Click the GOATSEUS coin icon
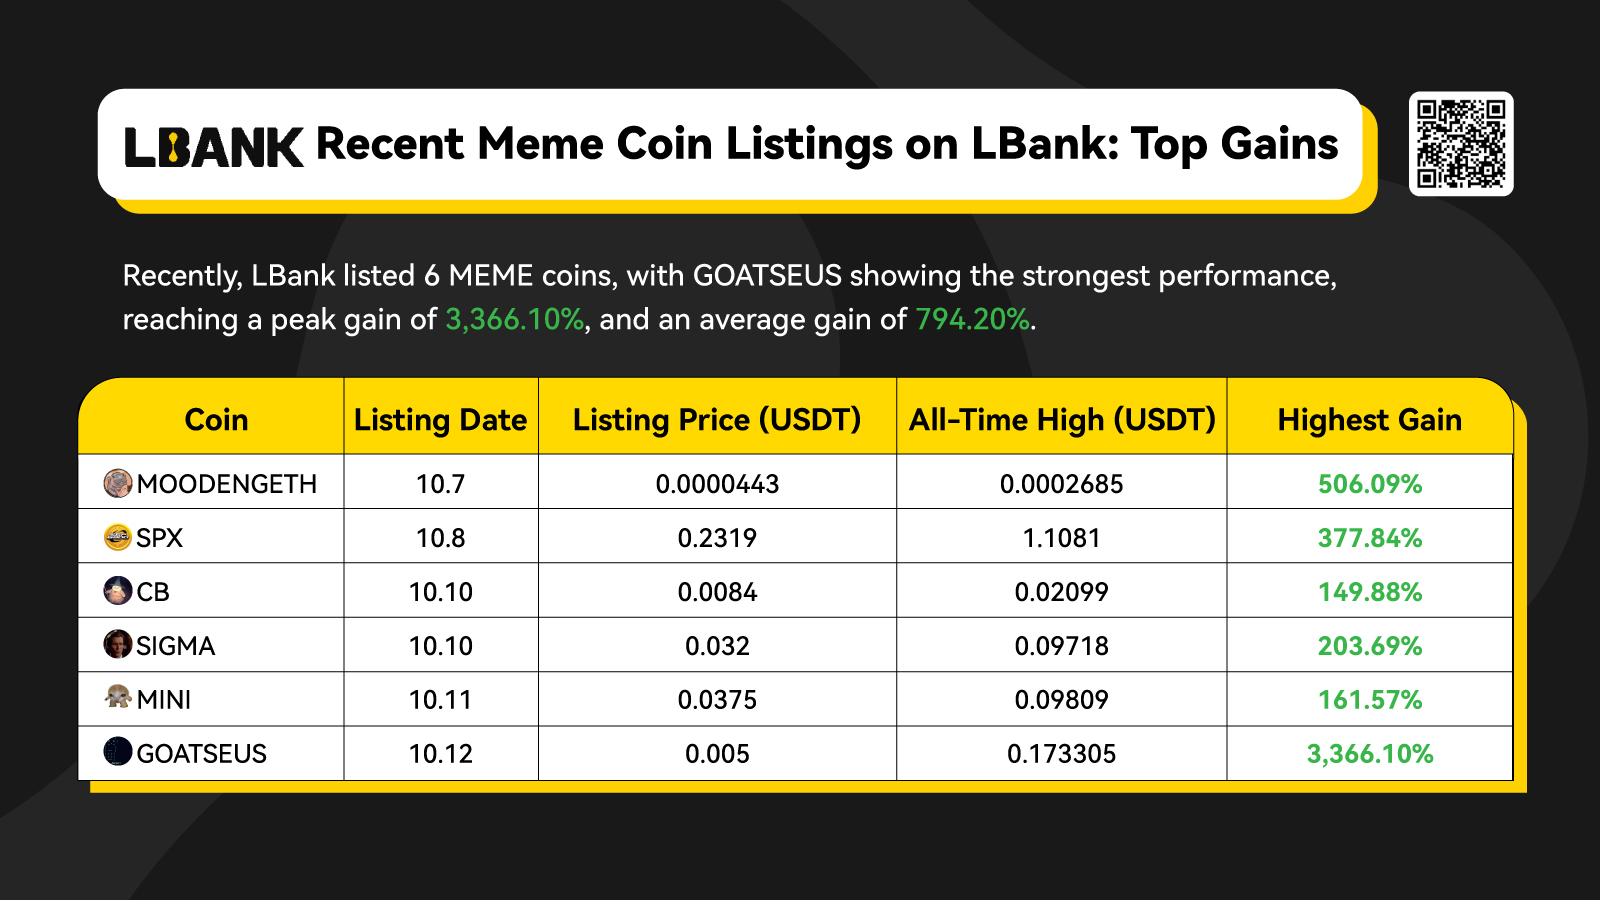The image size is (1600, 900). pos(118,751)
